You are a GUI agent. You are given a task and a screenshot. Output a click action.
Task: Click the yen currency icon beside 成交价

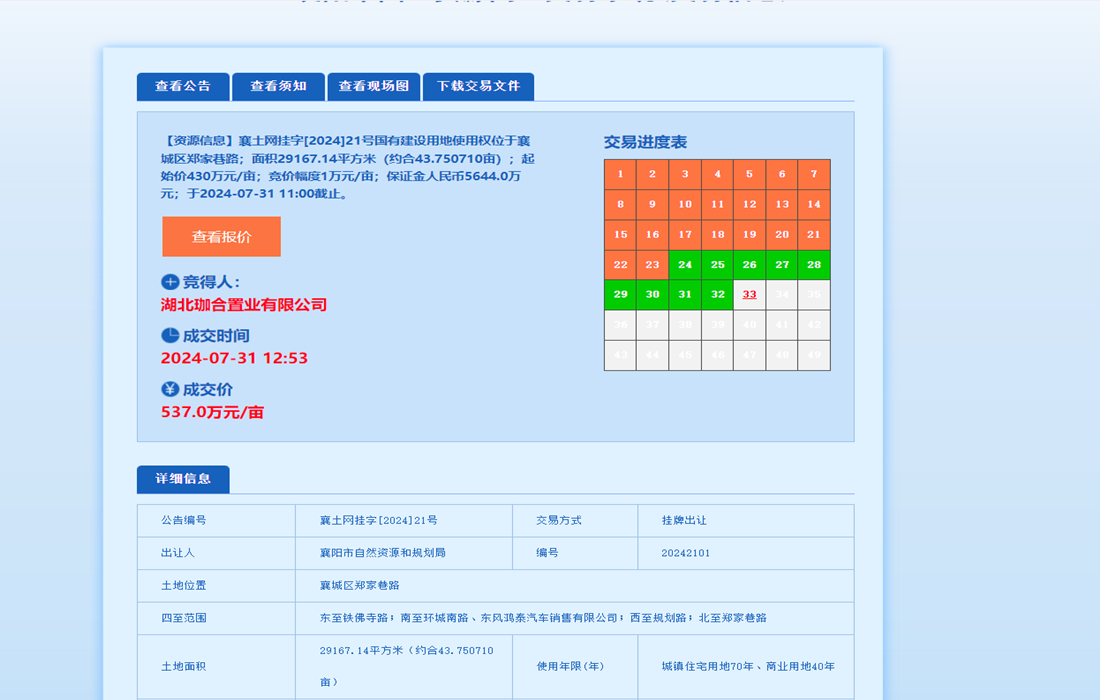pyautogui.click(x=170, y=389)
